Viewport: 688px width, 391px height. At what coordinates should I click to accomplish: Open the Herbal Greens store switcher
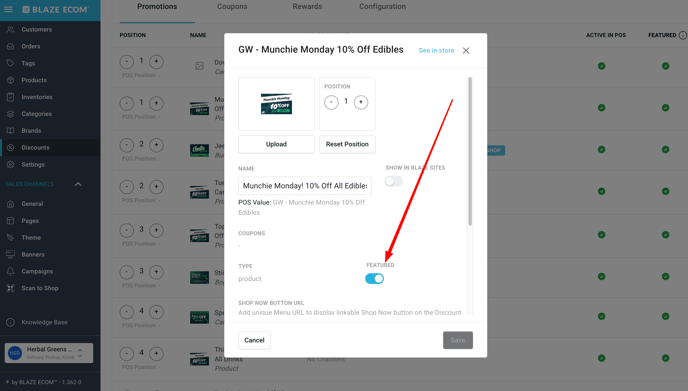point(49,353)
